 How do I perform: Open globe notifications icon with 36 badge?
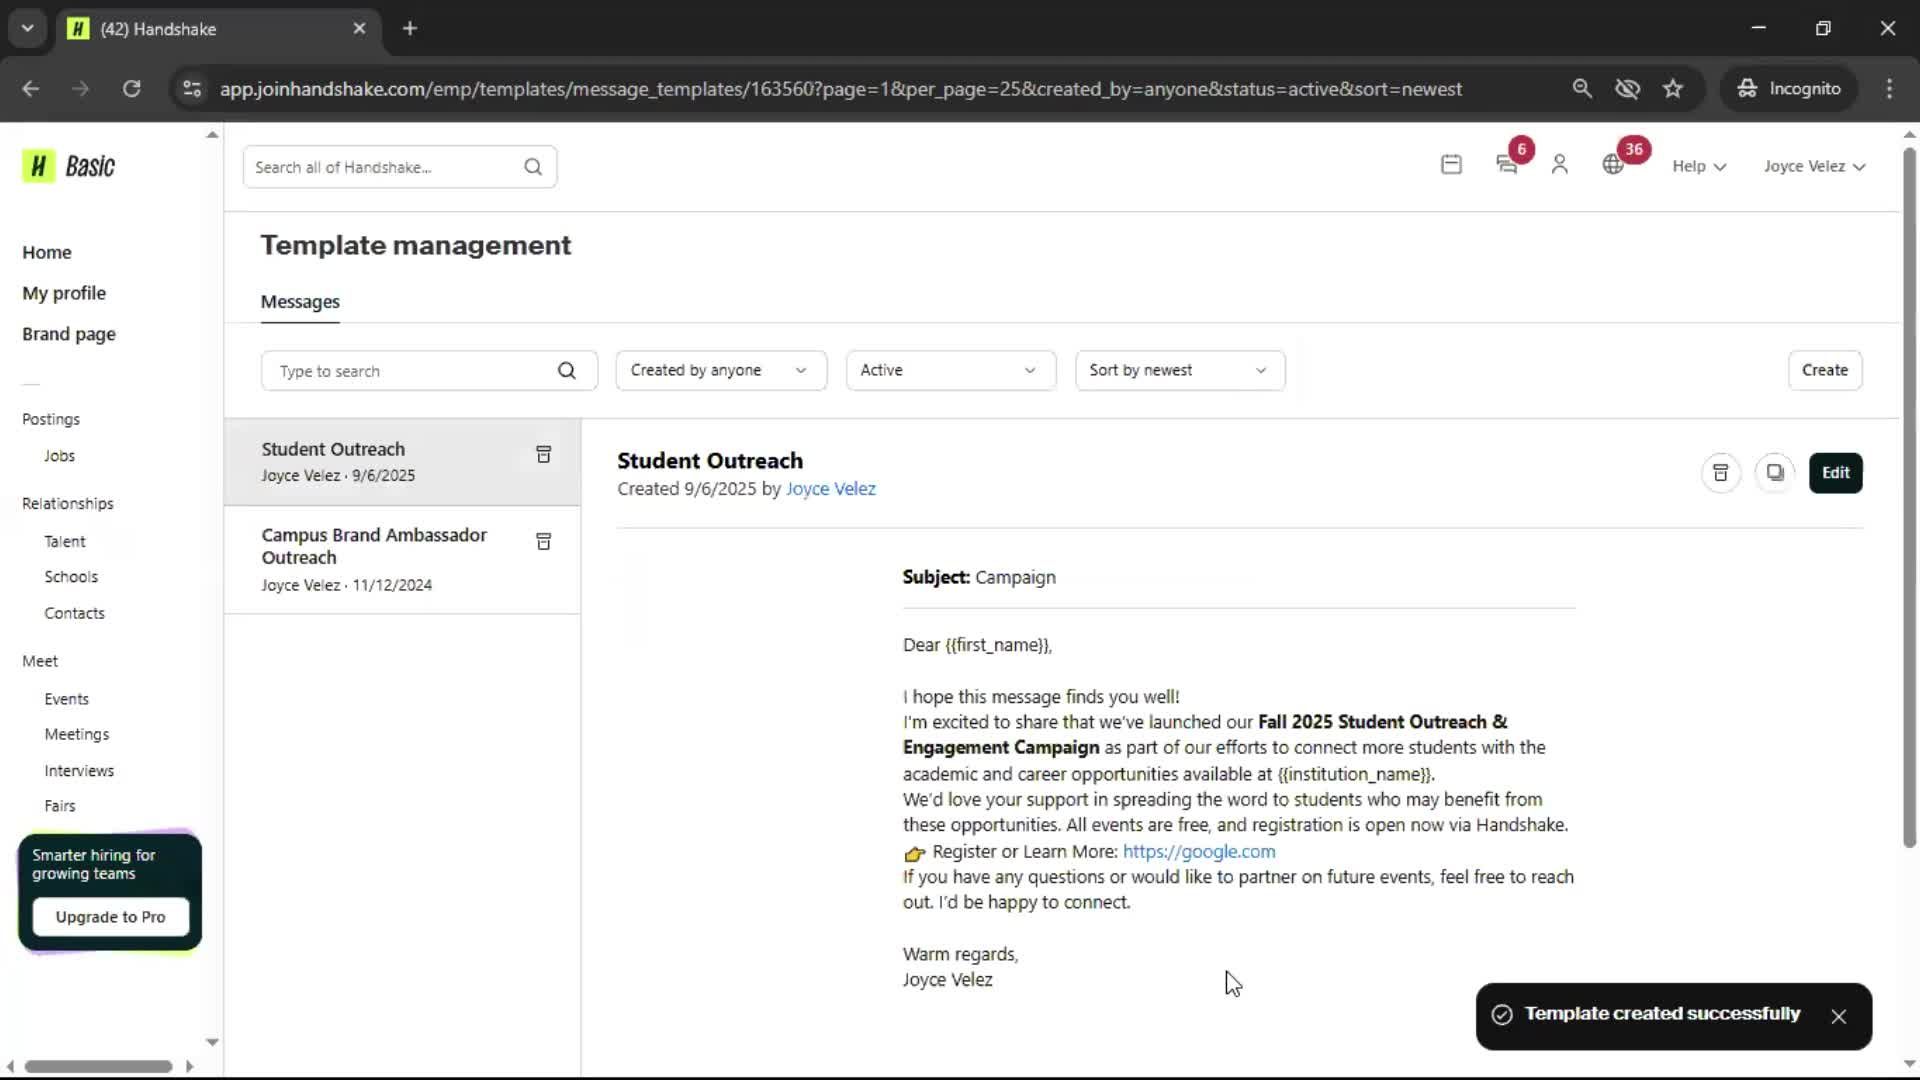(1613, 165)
